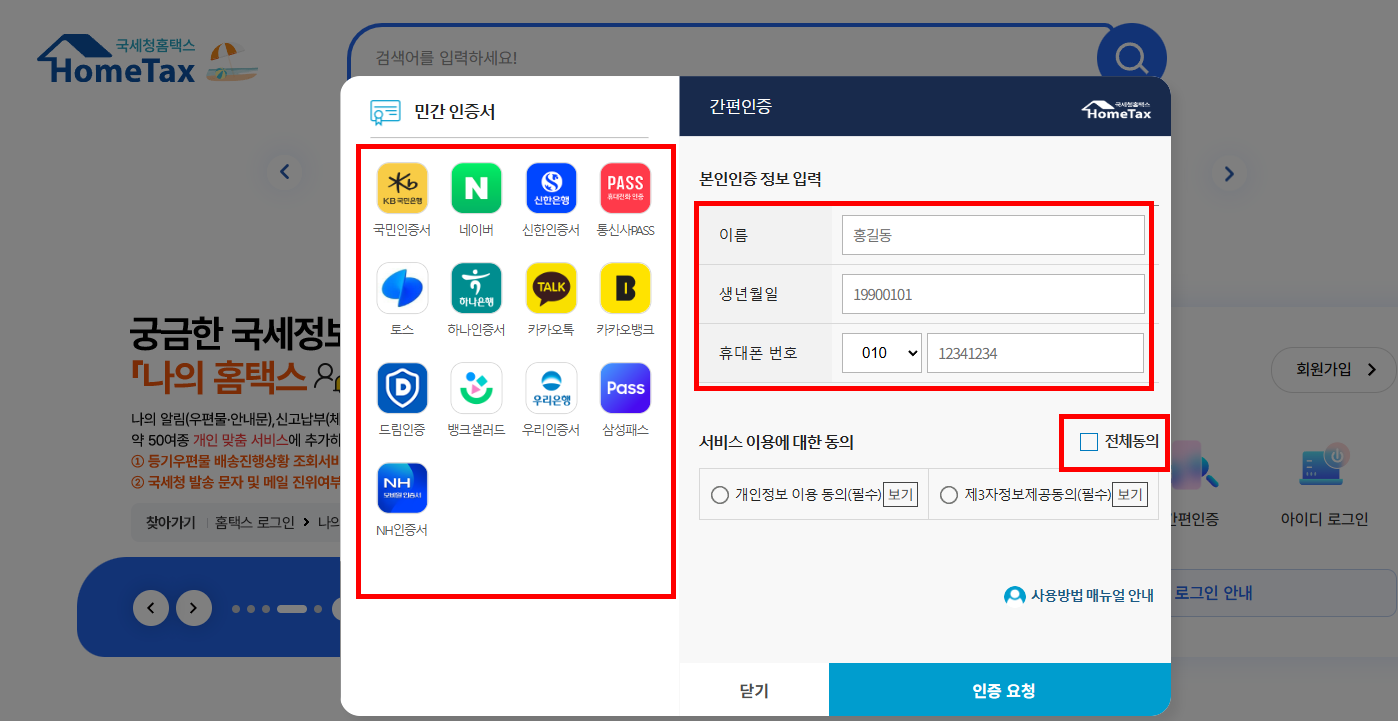Viewport: 1398px width, 721px height.
Task: Click the 민간 인증서 certificate icon
Action: 385,111
